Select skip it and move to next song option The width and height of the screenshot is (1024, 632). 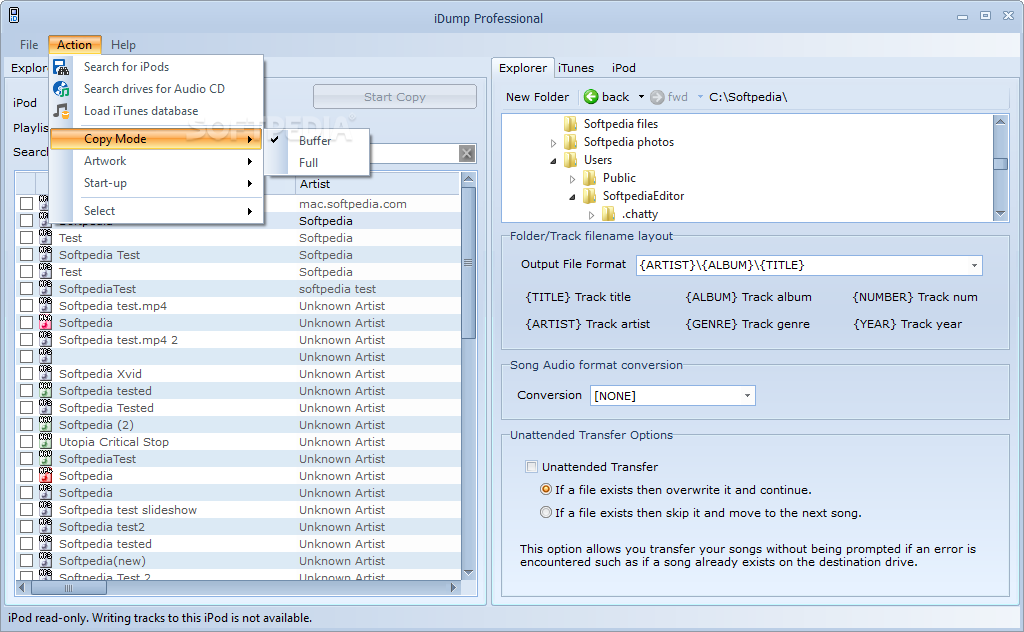tap(546, 513)
